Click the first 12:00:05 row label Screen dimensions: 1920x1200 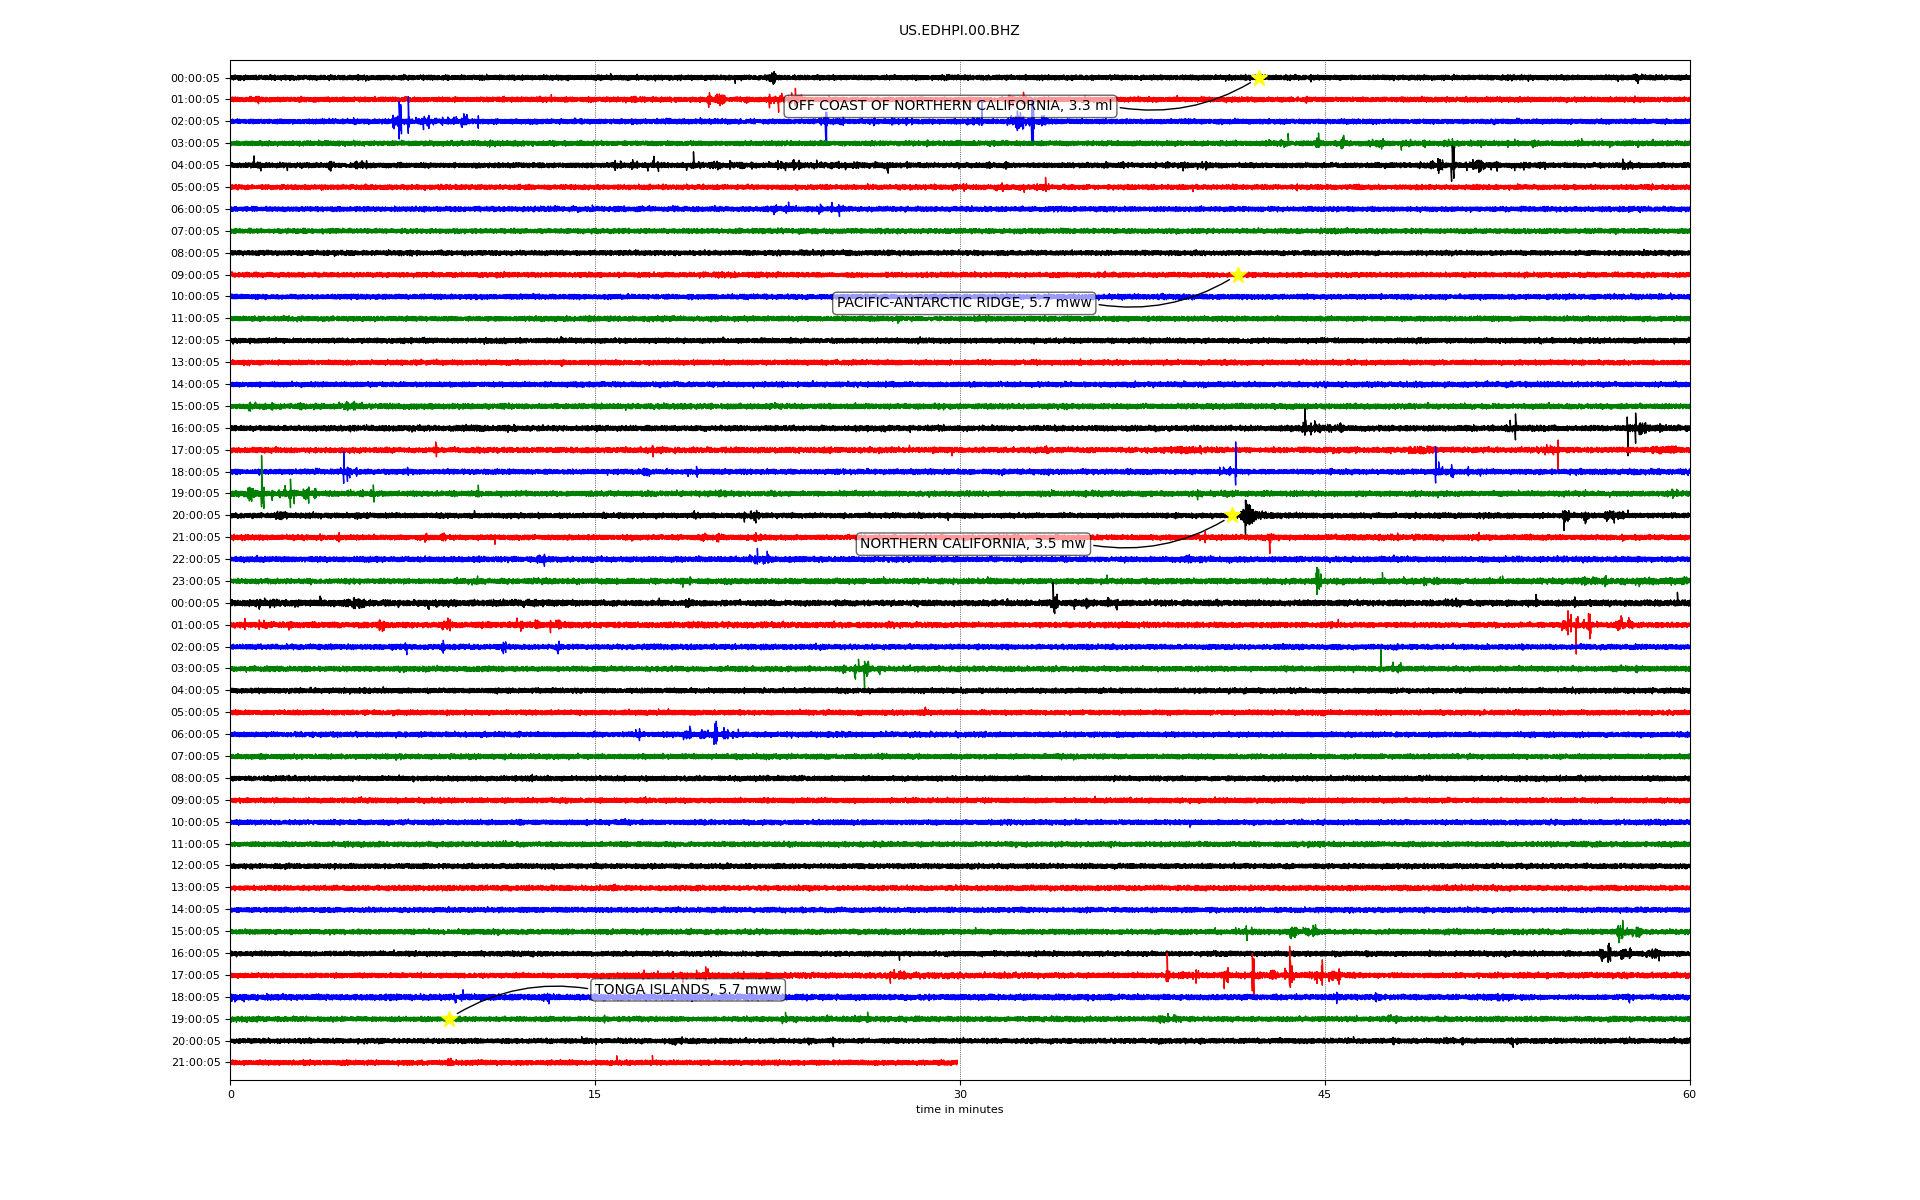[x=195, y=341]
